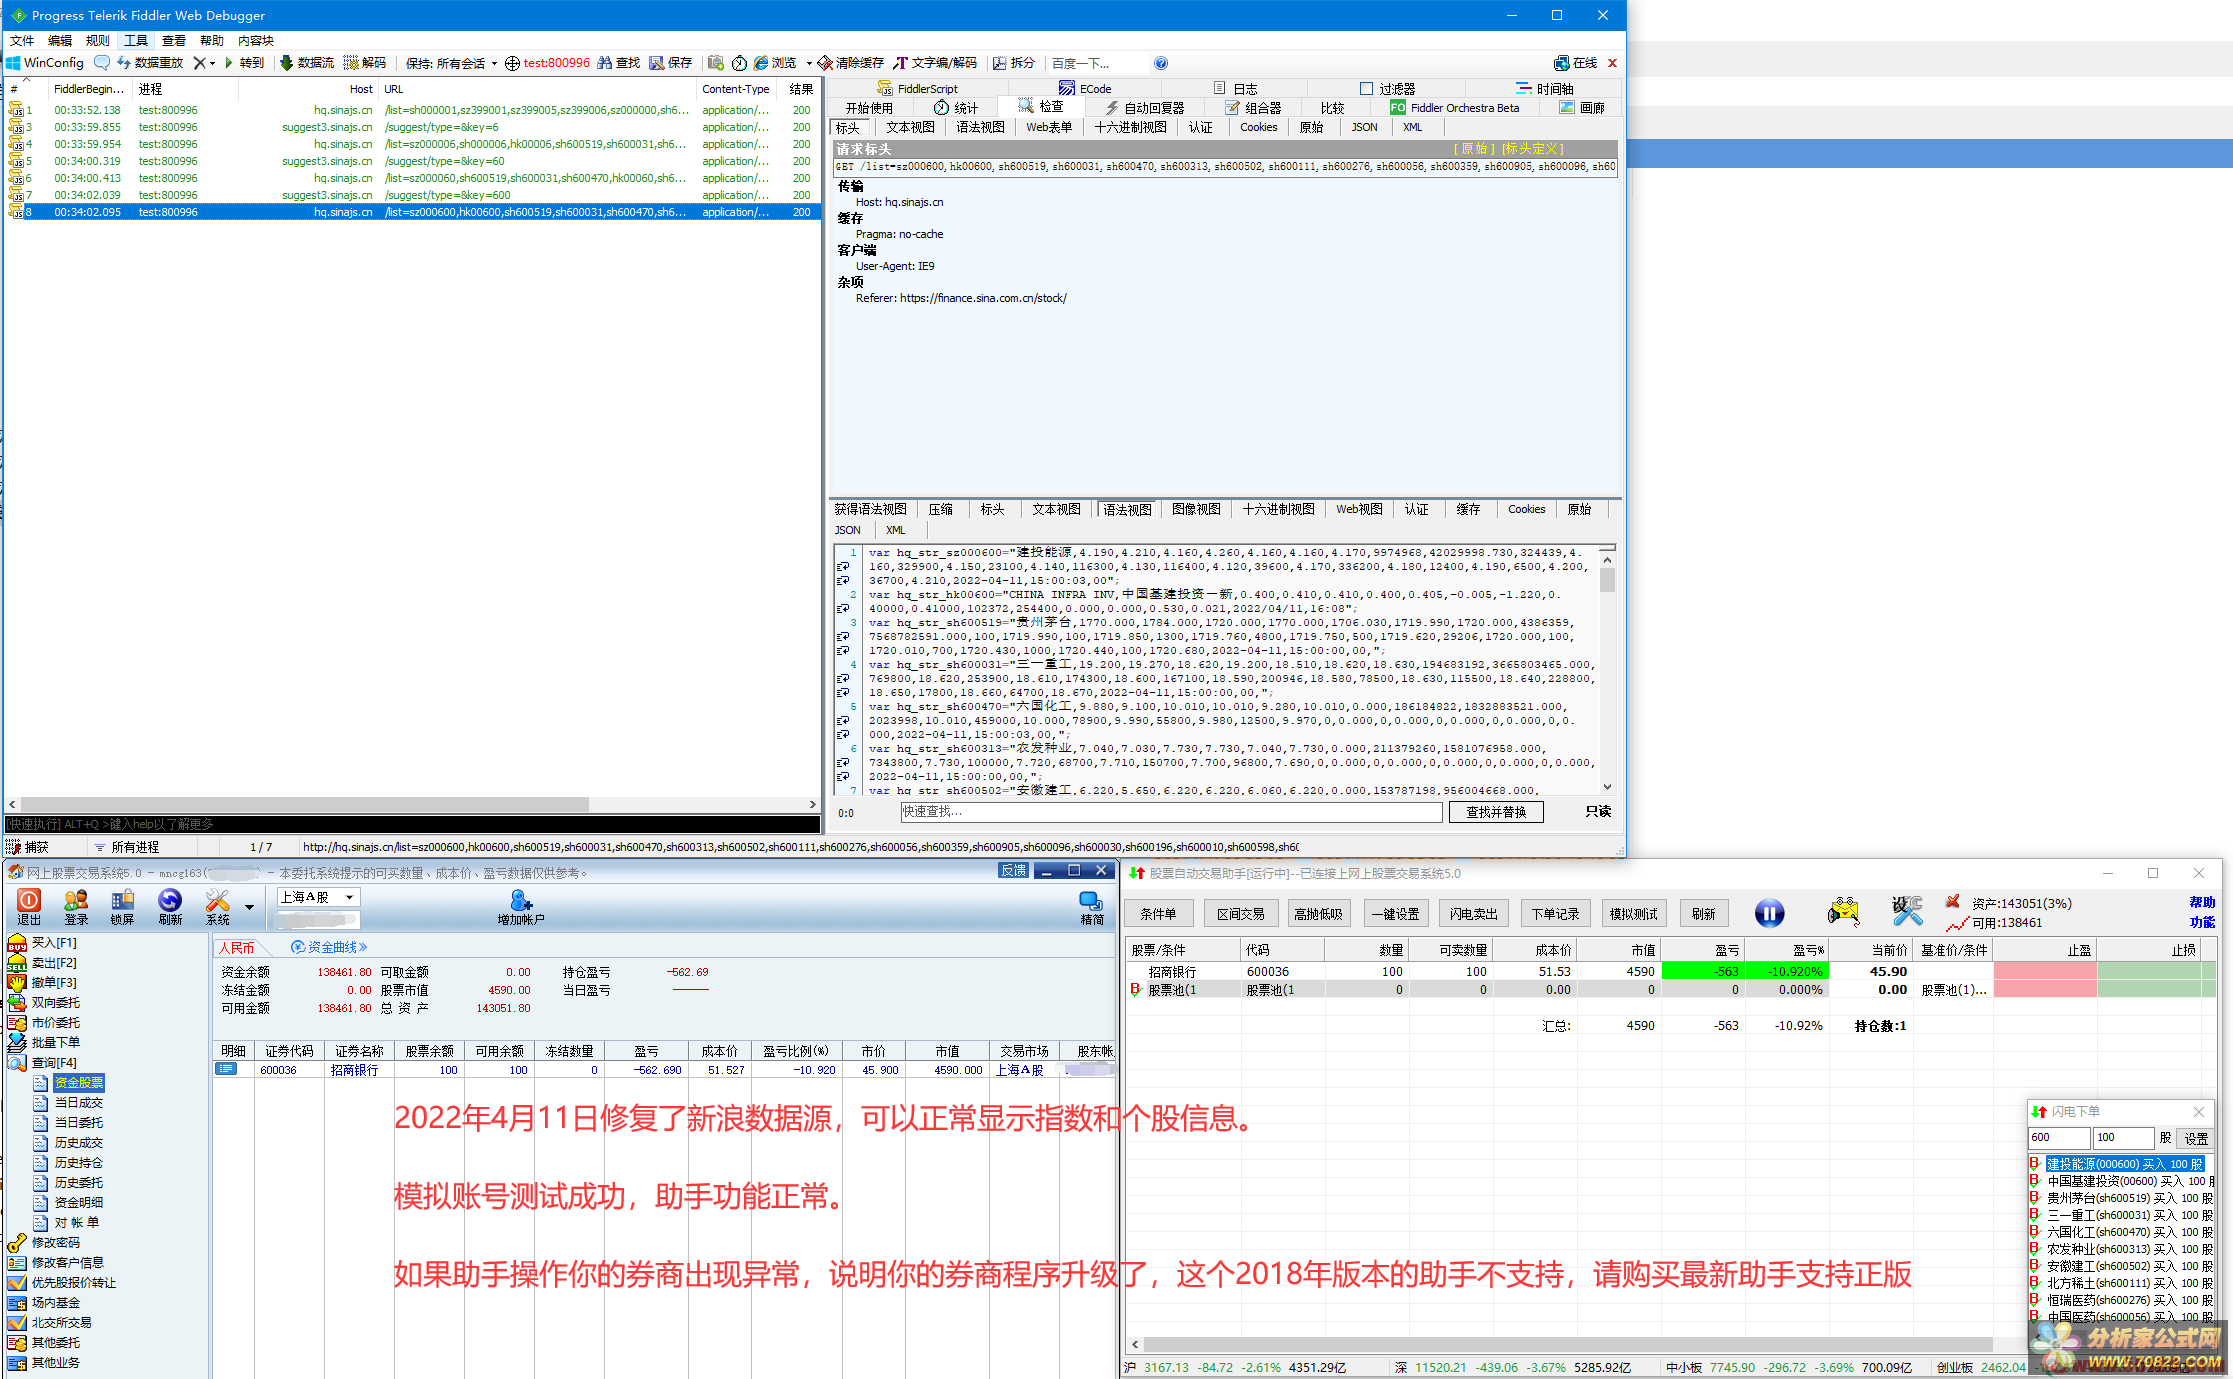Screen dimensions: 2233x1379
Task: Click the 查找 binoculars find icon
Action: pyautogui.click(x=605, y=63)
